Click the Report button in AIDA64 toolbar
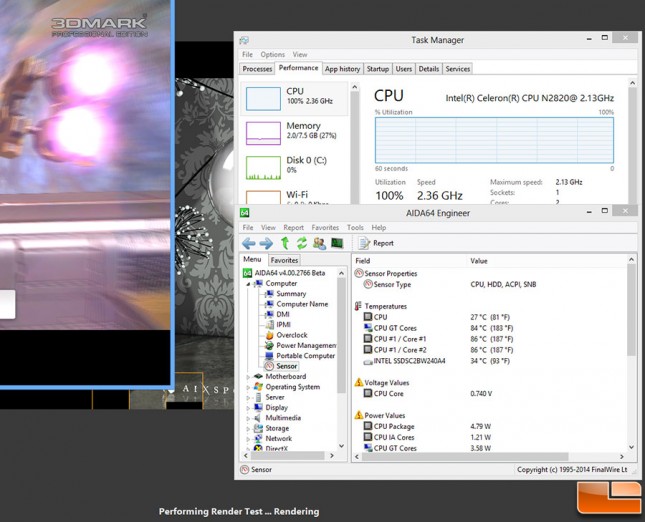 click(x=376, y=243)
